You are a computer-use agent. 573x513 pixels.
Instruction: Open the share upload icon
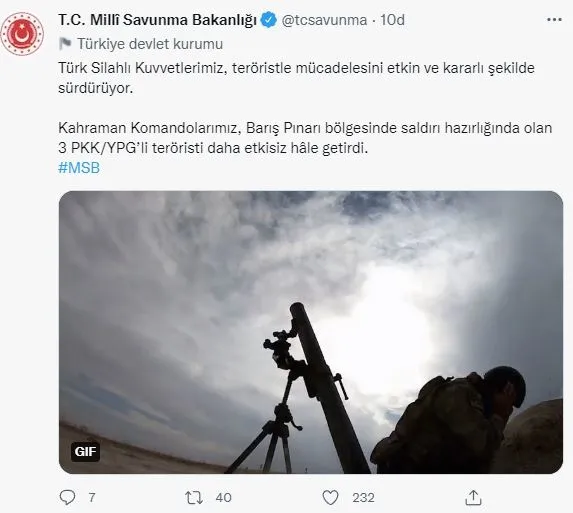pos(473,497)
